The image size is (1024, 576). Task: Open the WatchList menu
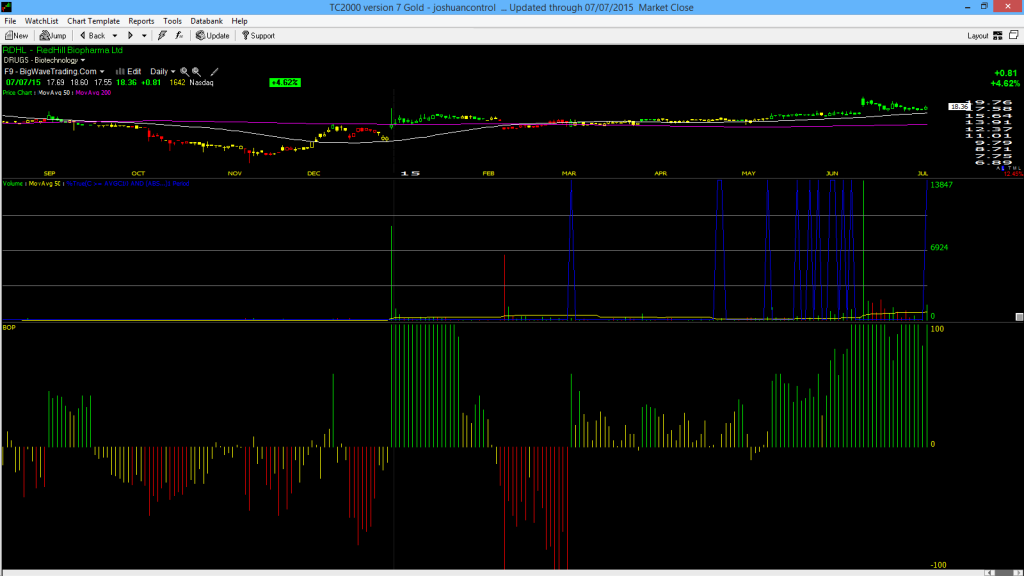(41, 21)
